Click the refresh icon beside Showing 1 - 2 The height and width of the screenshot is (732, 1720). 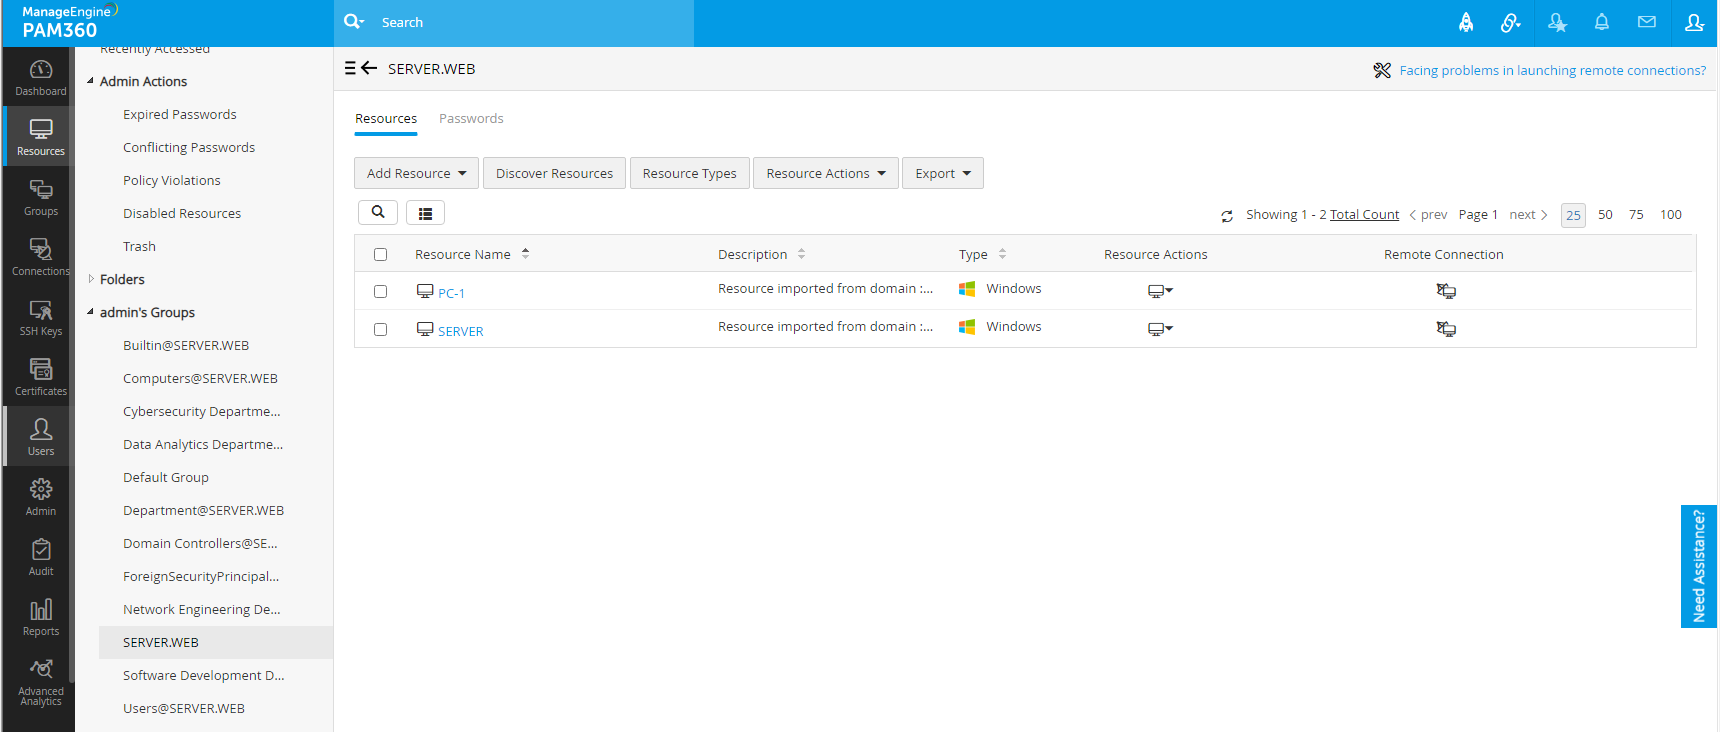1227,216
